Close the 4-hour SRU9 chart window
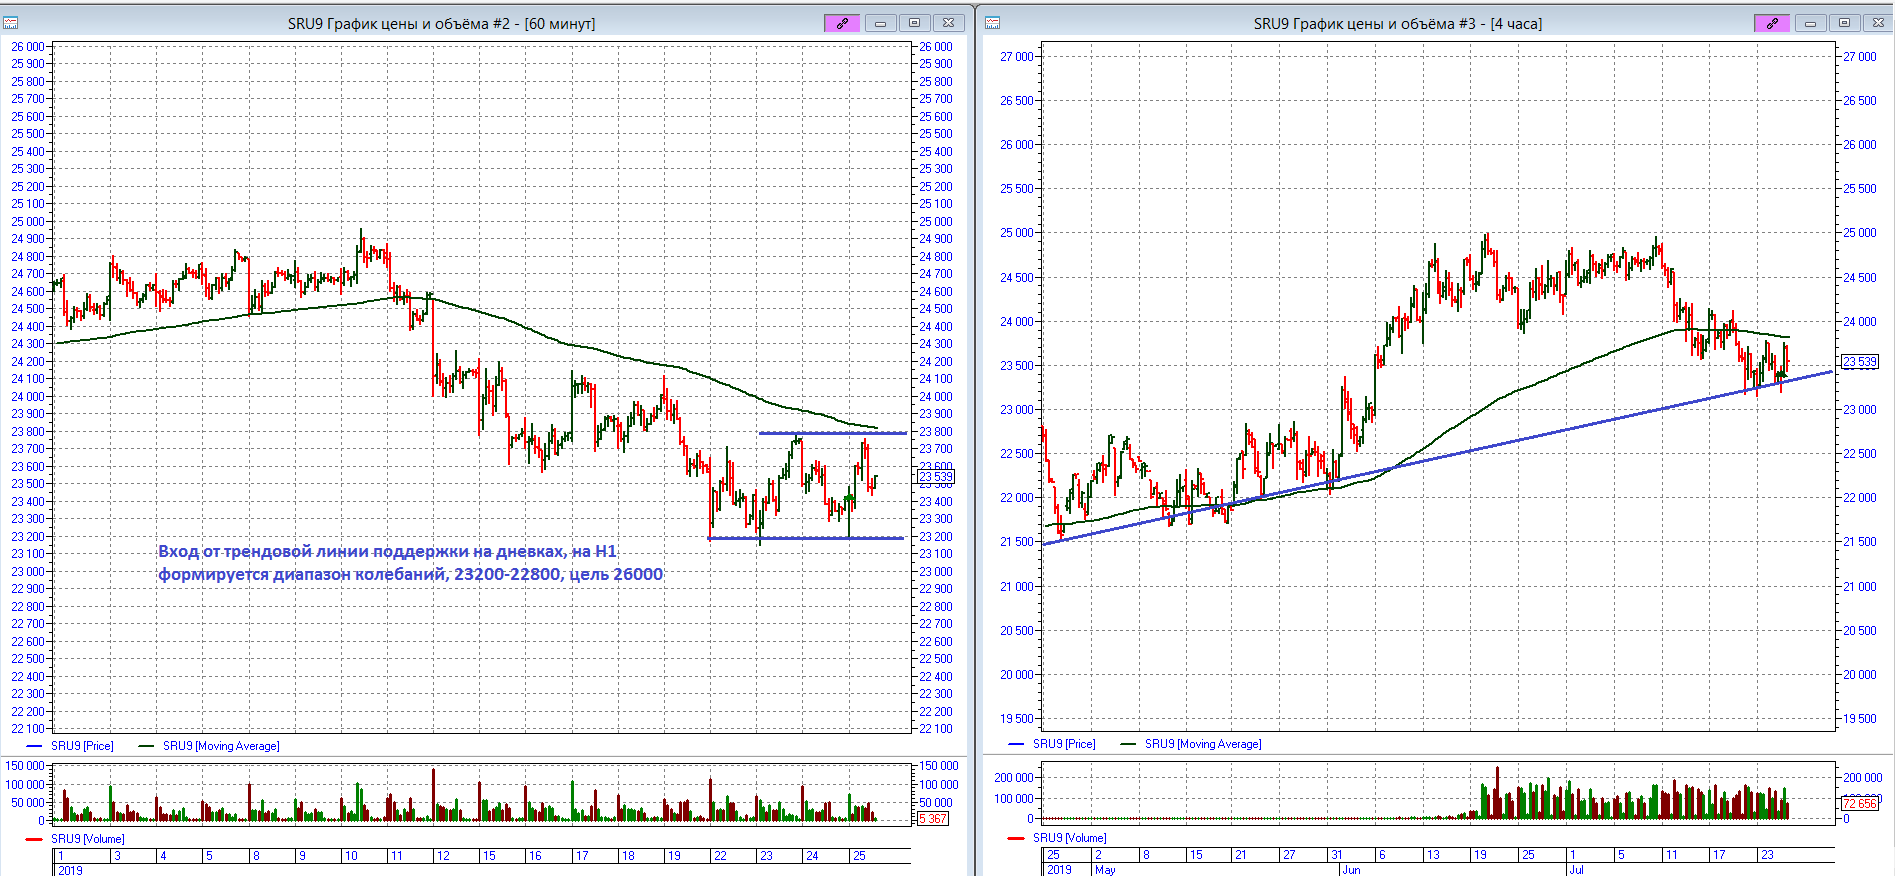Screen dimensions: 1895x876 [1877, 23]
